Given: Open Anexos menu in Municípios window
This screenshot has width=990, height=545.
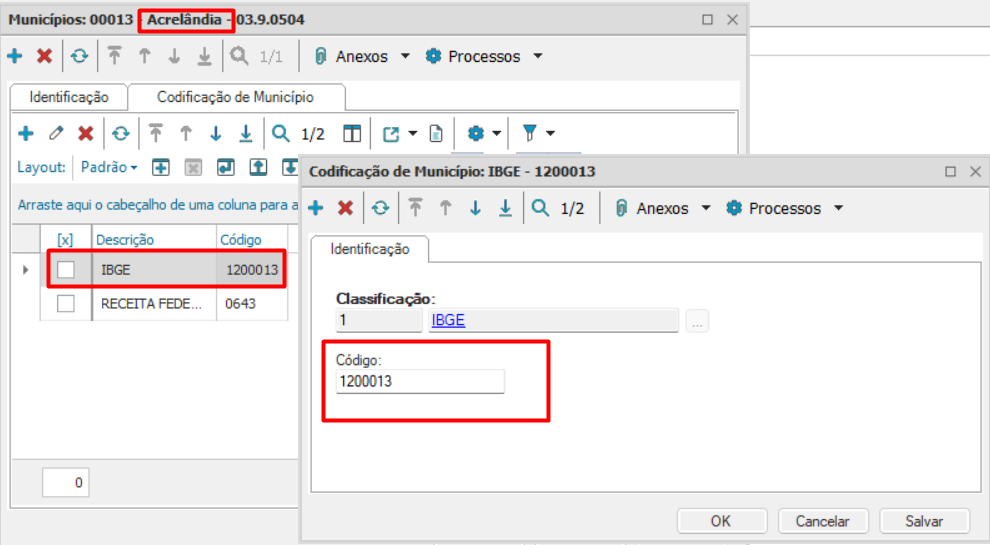Looking at the screenshot, I should coord(362,56).
